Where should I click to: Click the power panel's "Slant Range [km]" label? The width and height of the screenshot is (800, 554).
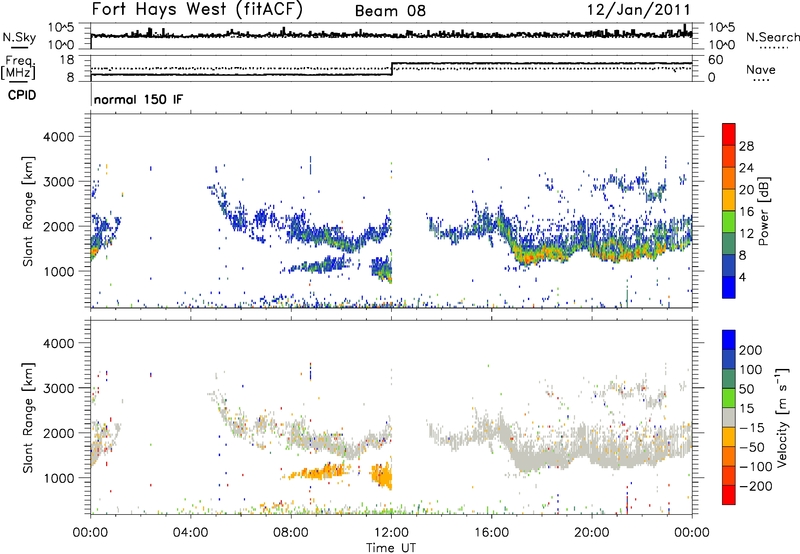[x=28, y=211]
